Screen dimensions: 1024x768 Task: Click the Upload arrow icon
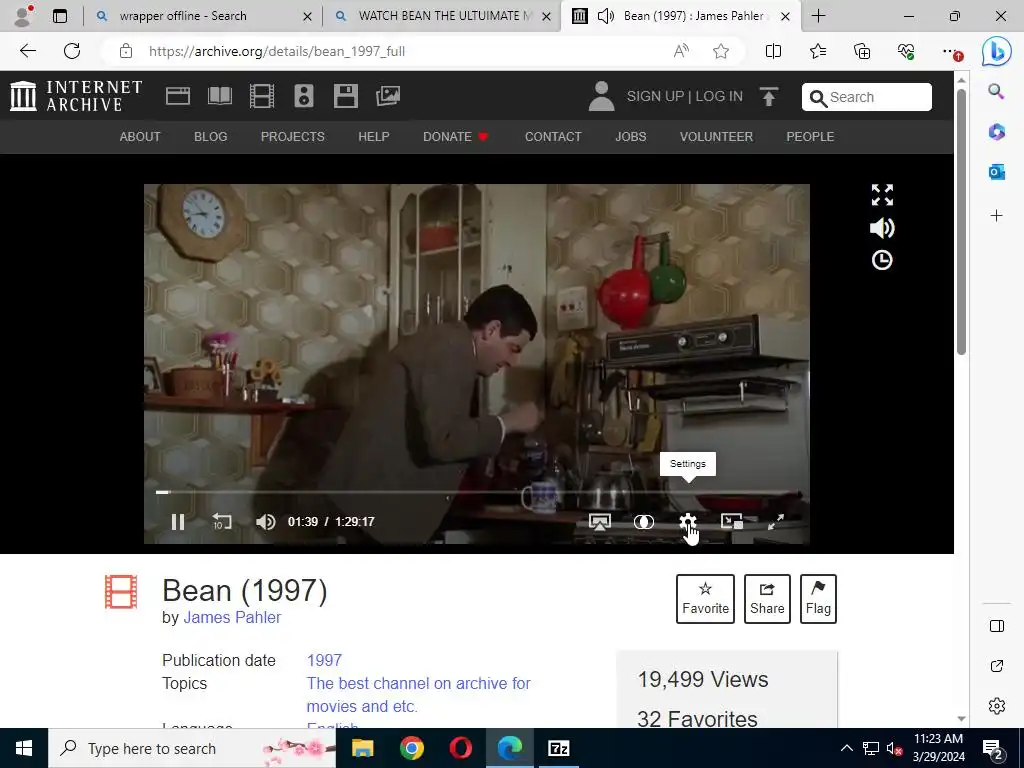click(769, 96)
